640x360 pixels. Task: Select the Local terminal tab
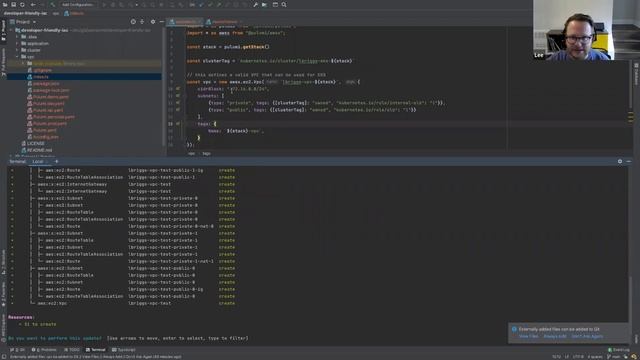coord(38,162)
